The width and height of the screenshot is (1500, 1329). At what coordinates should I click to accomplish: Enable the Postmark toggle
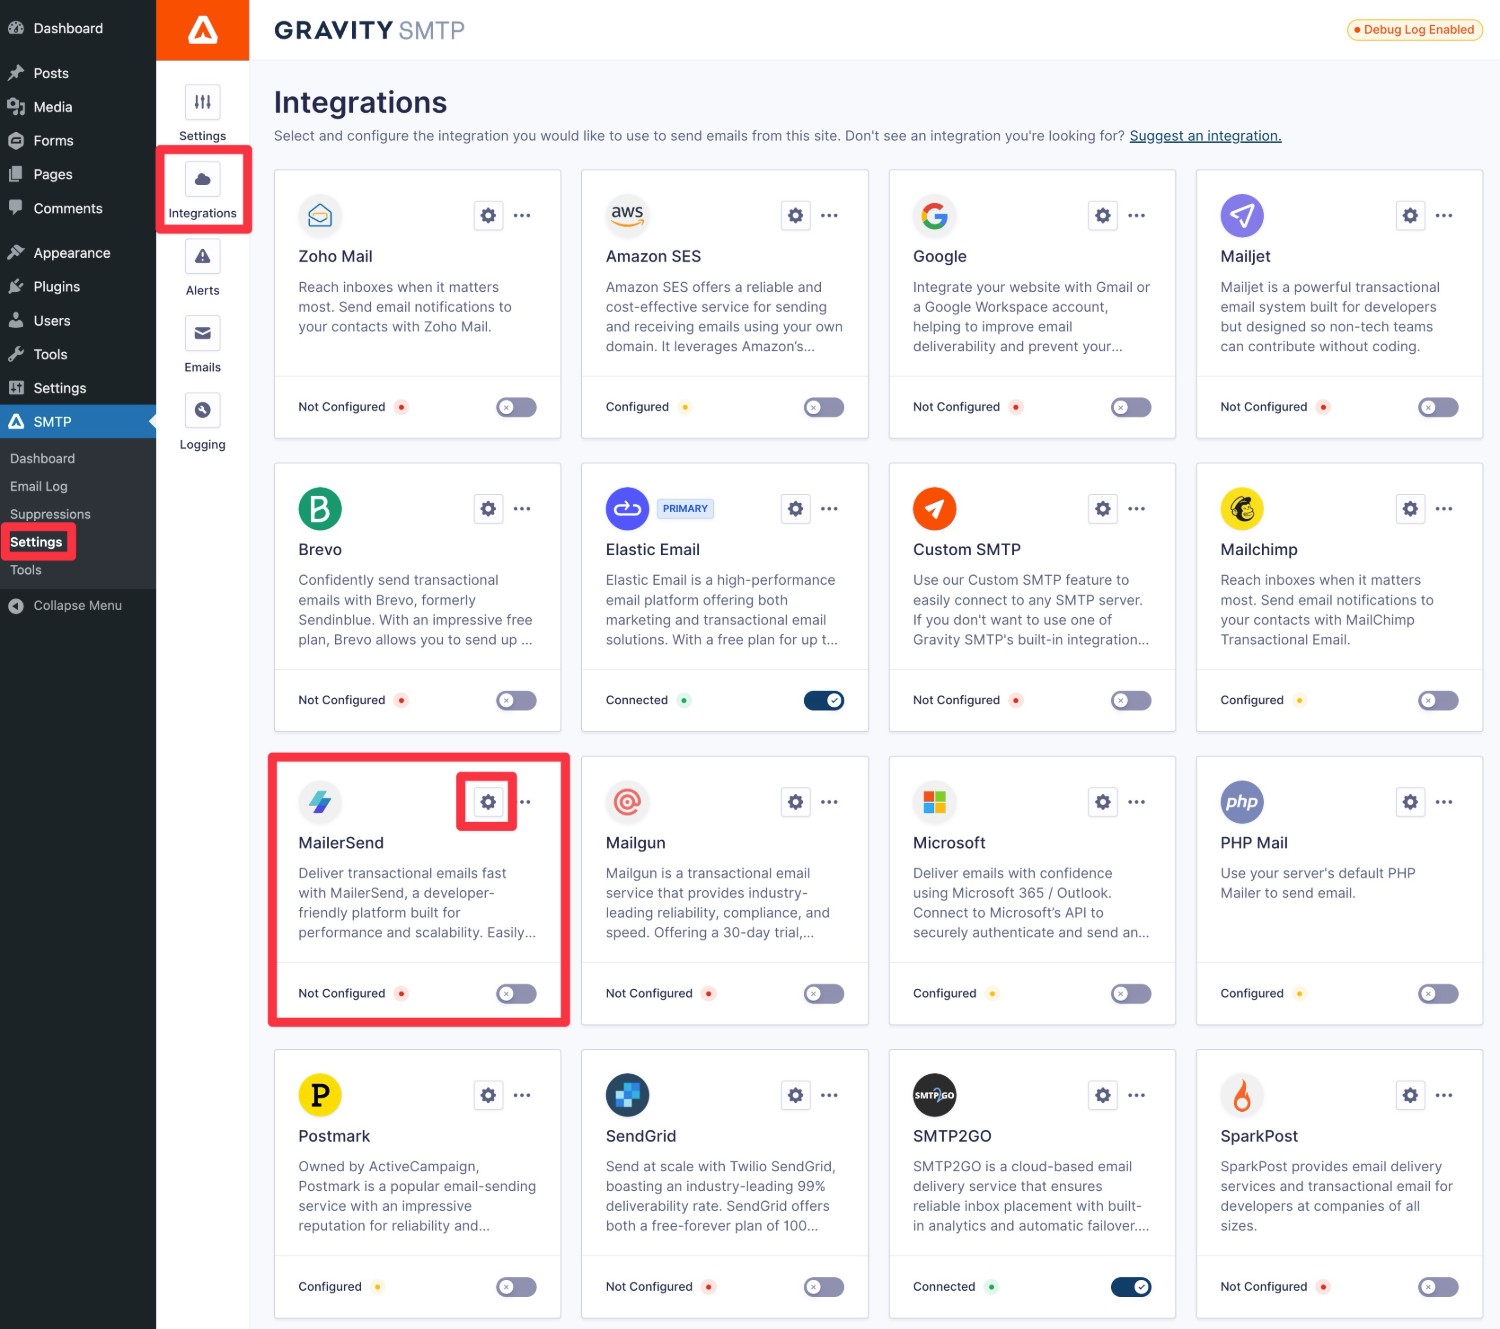click(516, 1287)
